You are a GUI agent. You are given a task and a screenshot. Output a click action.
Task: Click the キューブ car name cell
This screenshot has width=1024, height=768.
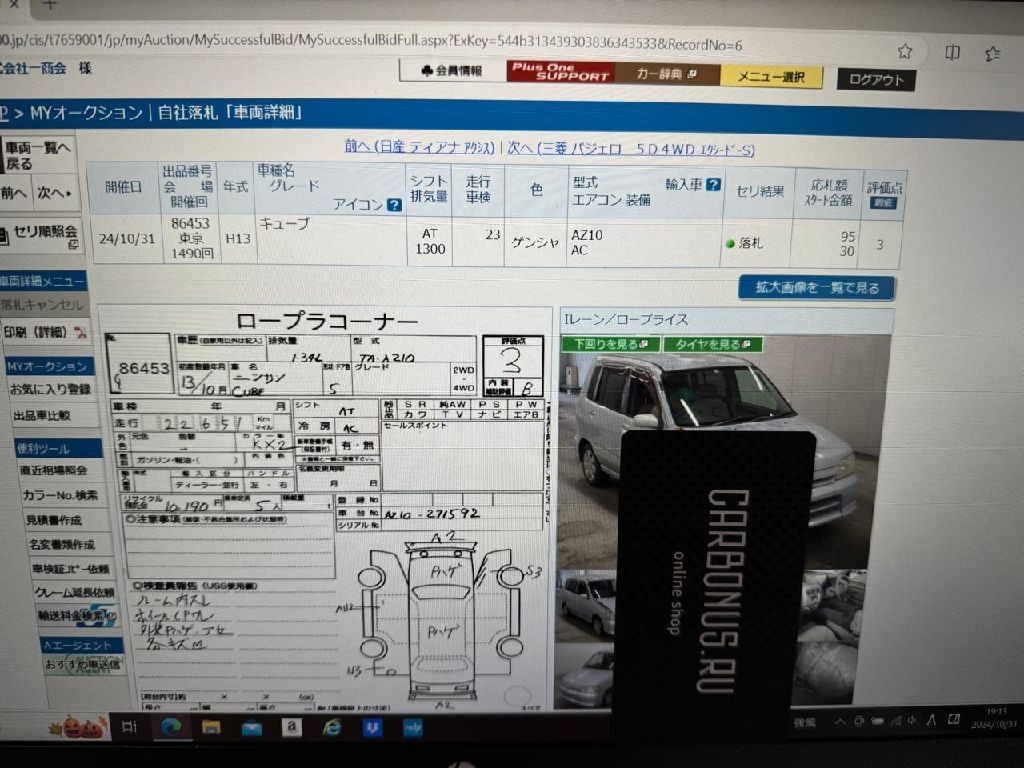pyautogui.click(x=331, y=240)
